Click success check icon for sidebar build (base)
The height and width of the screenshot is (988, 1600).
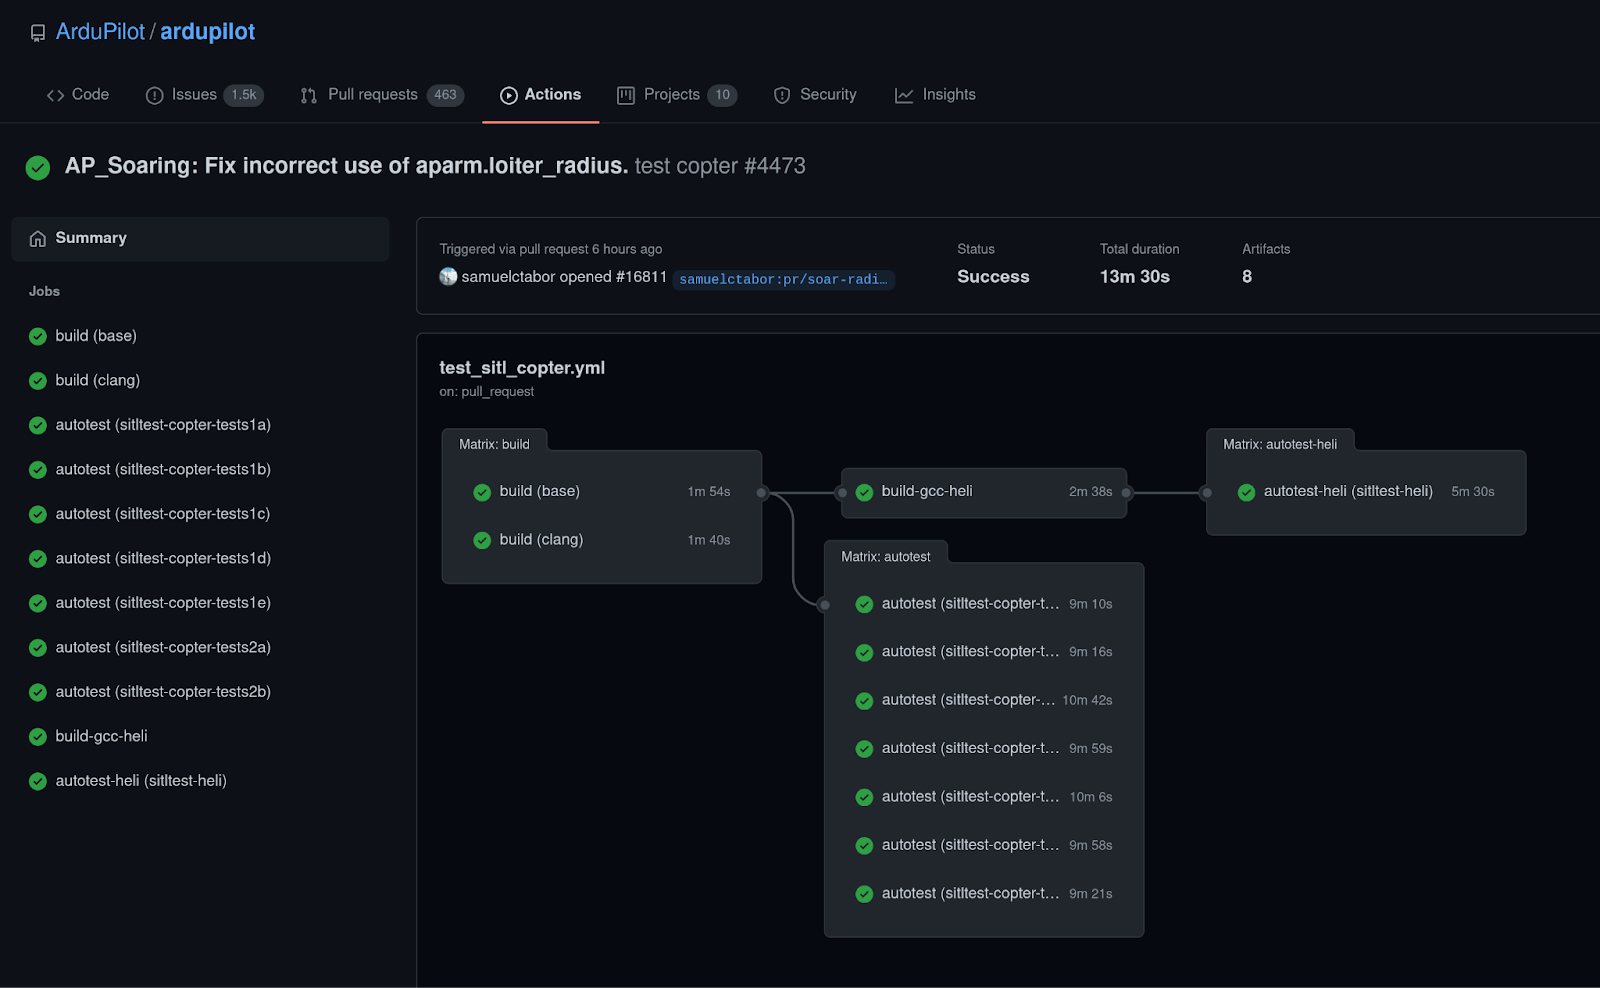pyautogui.click(x=38, y=336)
